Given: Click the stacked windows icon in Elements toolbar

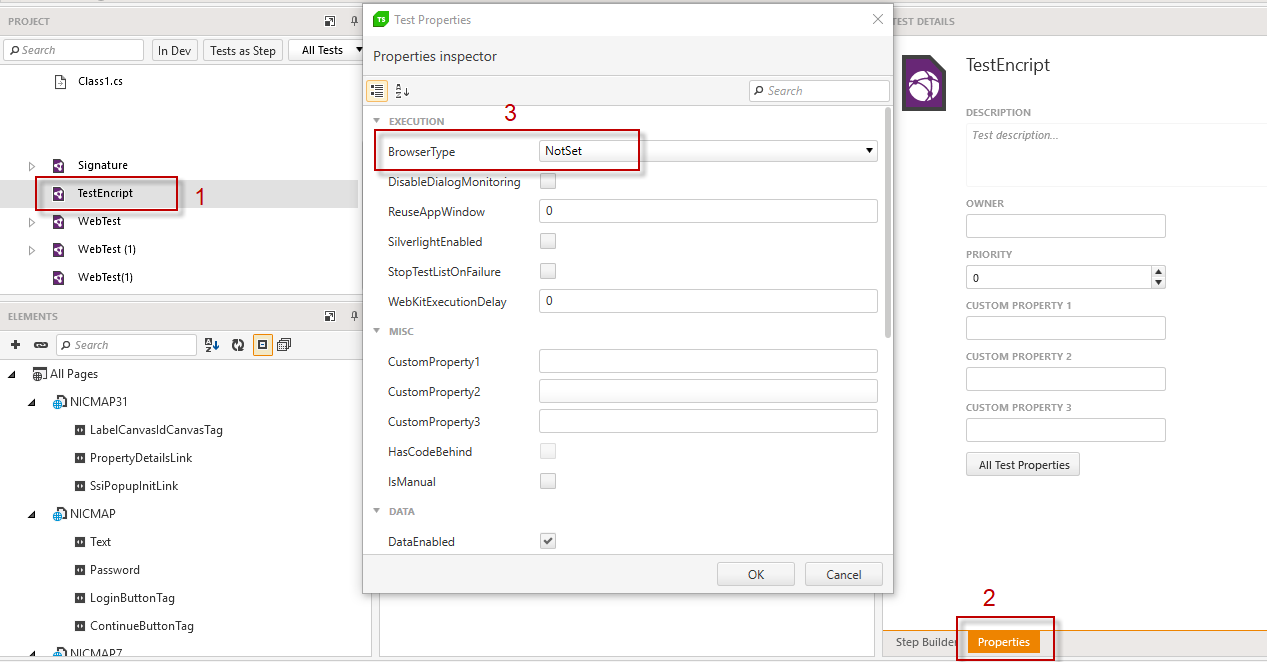Looking at the screenshot, I should coord(285,345).
